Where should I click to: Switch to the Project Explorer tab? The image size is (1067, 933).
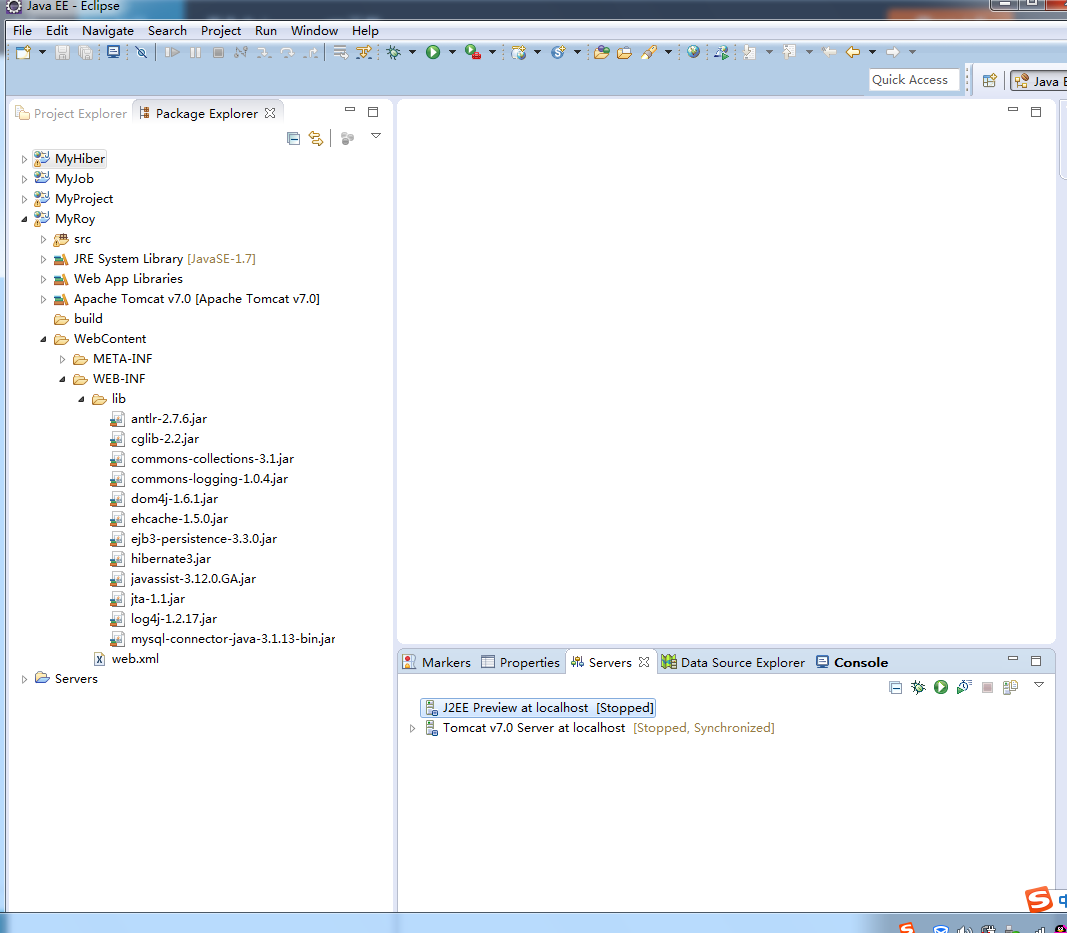[x=71, y=114]
